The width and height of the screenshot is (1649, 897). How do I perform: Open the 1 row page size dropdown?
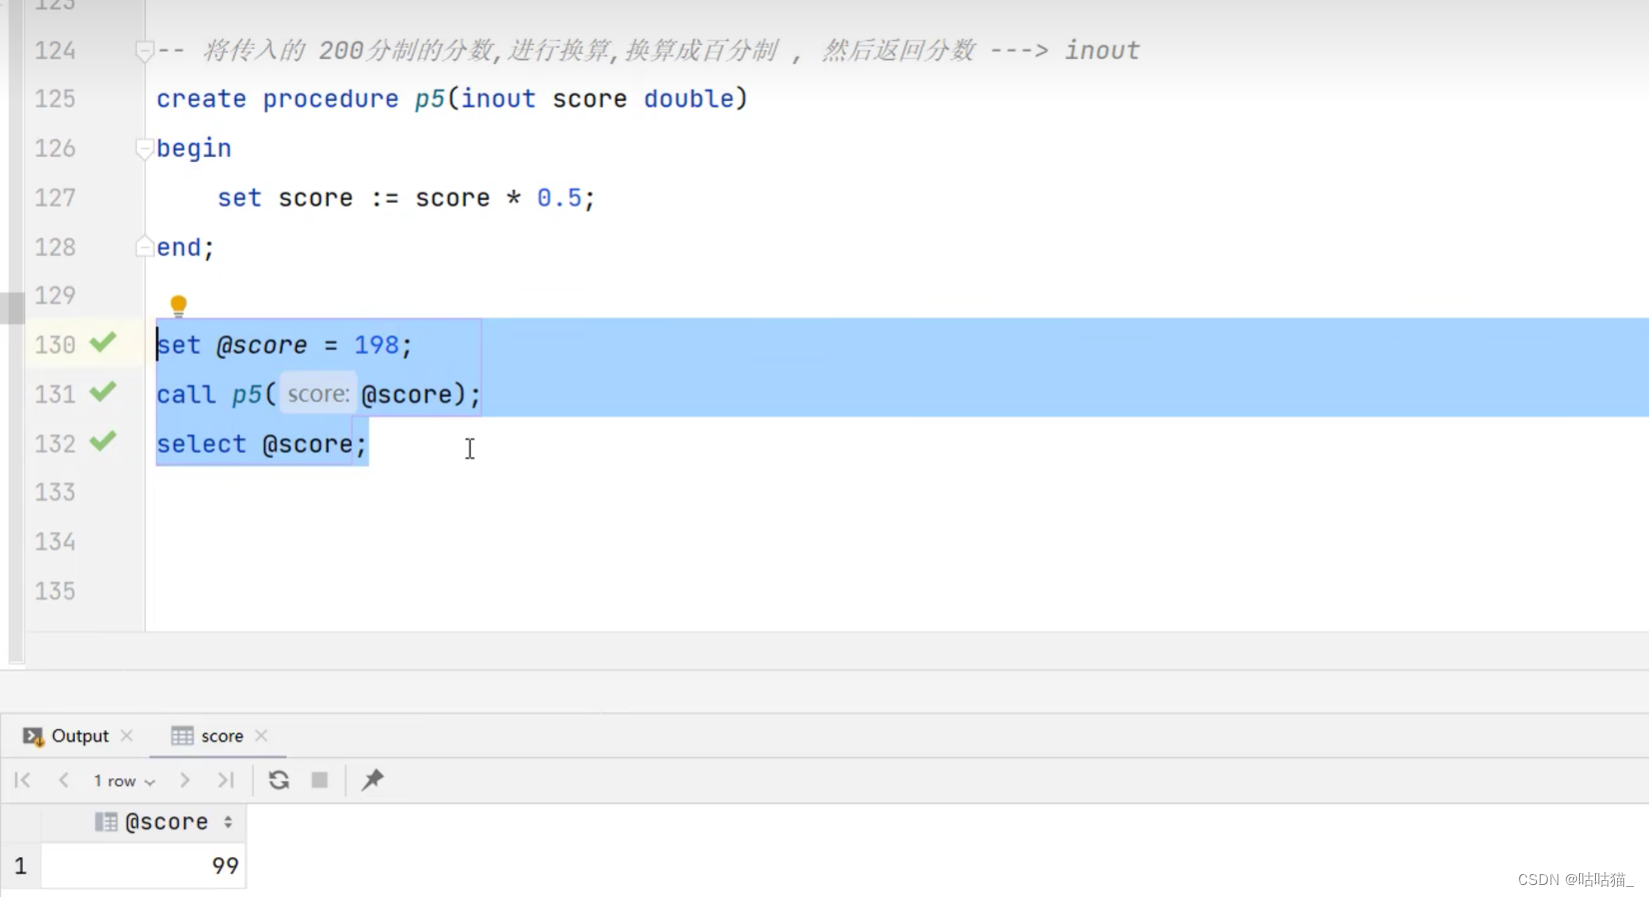click(124, 781)
